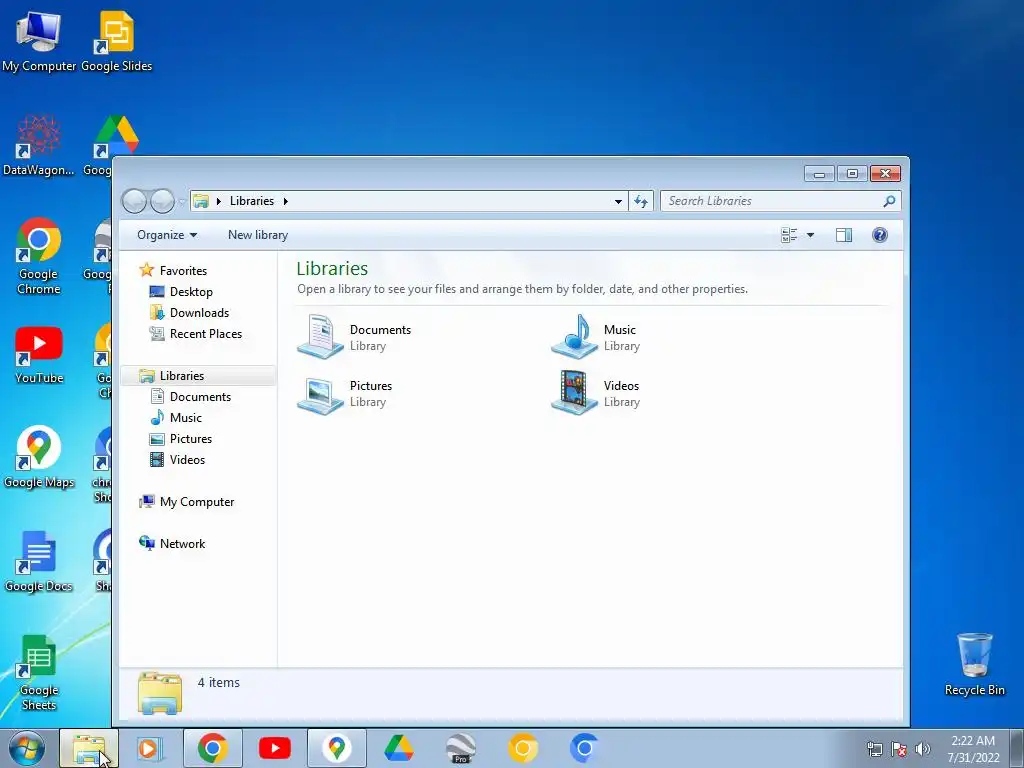Open address bar history dropdown arrow
Viewport: 1024px width, 768px height.
618,201
